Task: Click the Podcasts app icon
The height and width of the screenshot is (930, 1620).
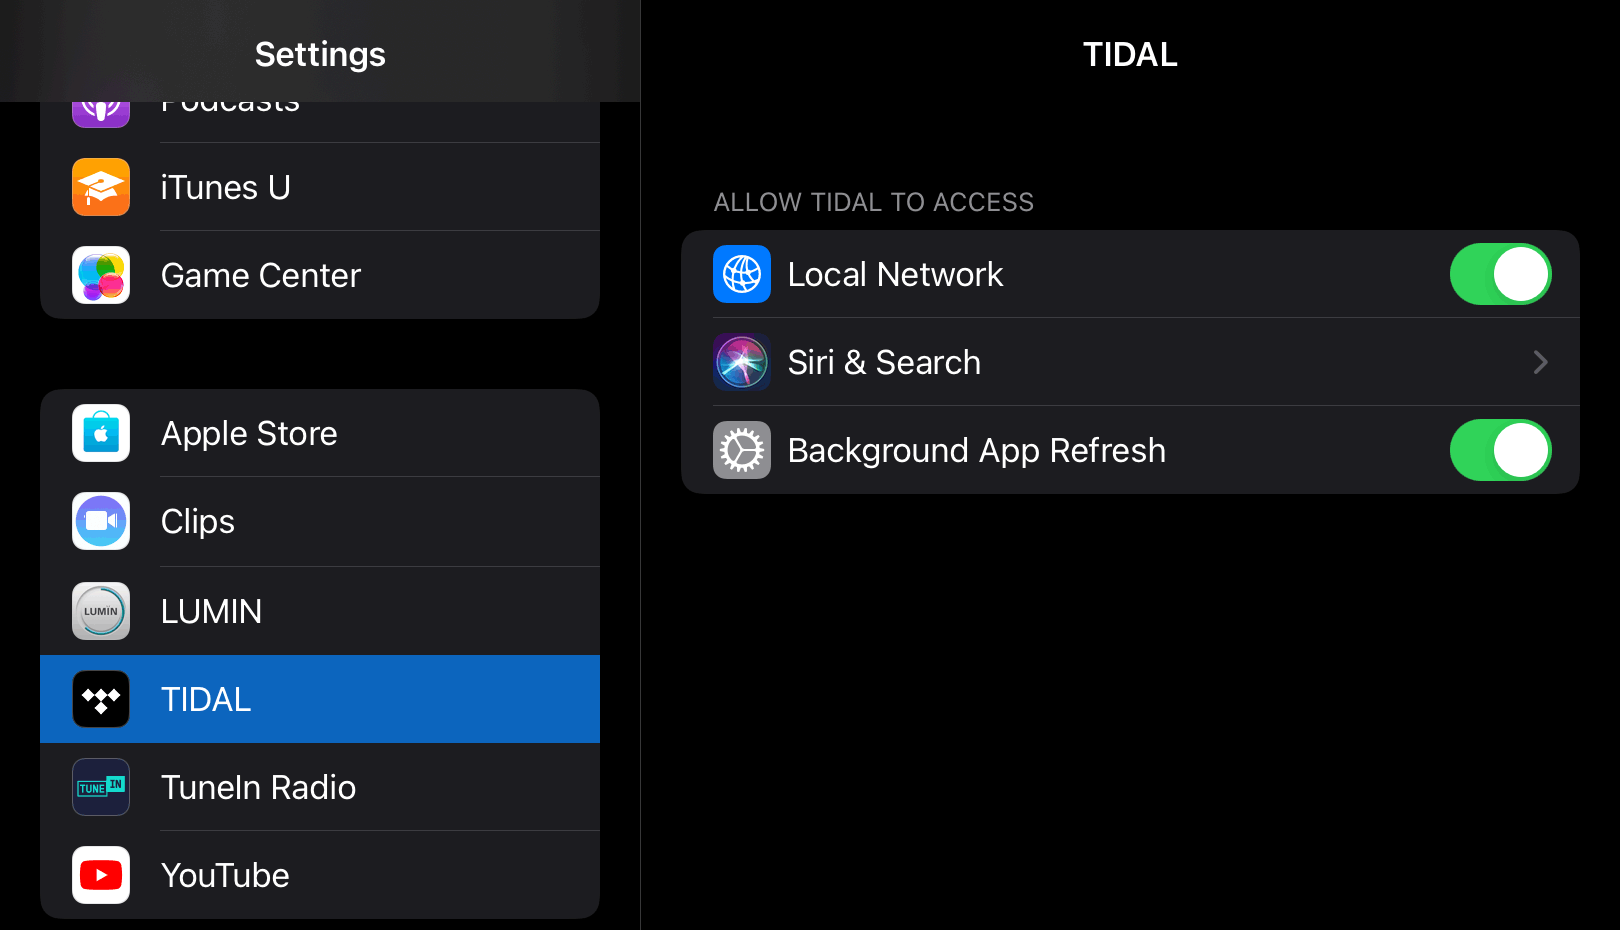Action: (x=100, y=107)
